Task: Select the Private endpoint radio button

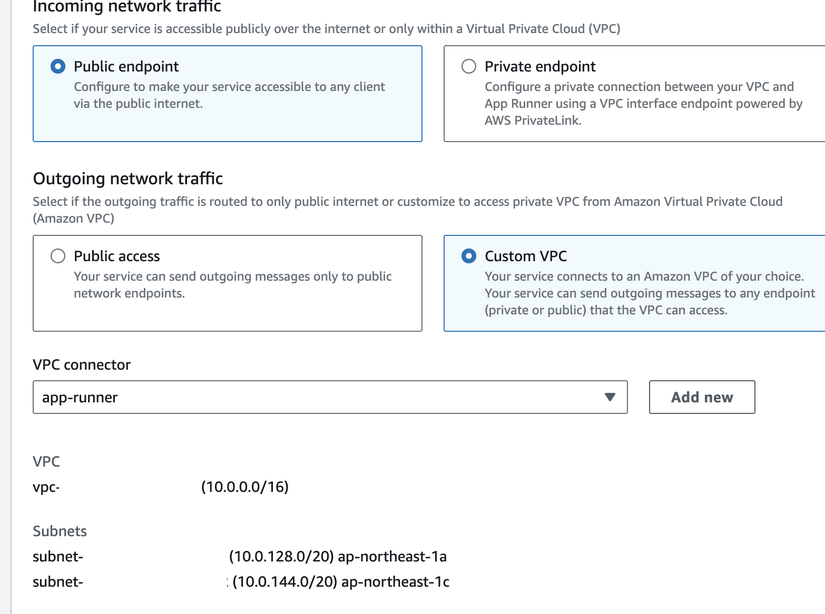Action: (x=468, y=66)
